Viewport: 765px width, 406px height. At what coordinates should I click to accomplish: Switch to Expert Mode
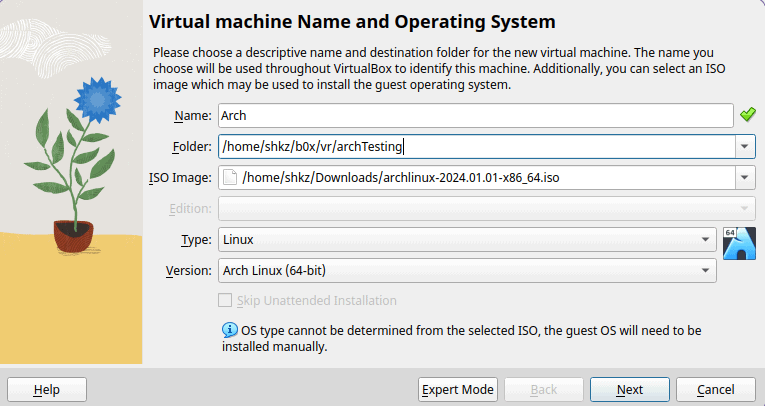458,389
